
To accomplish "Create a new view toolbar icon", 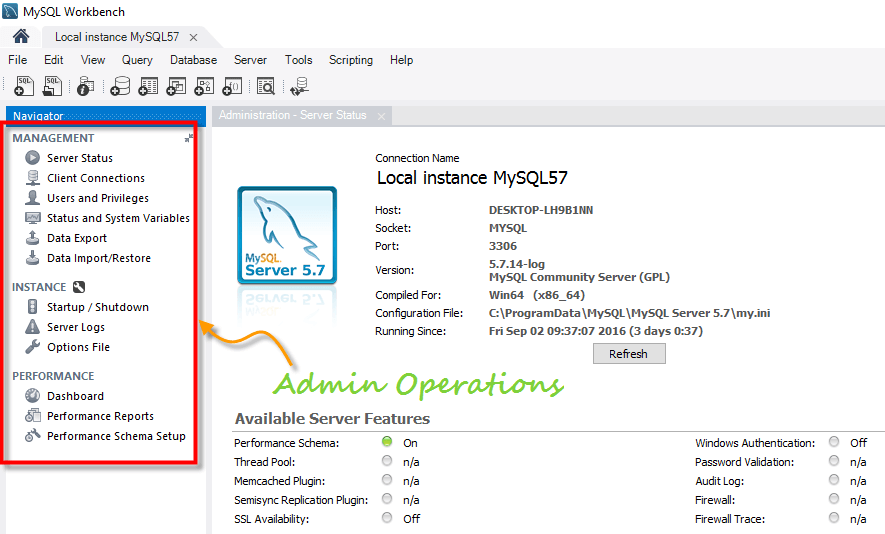I will 176,86.
